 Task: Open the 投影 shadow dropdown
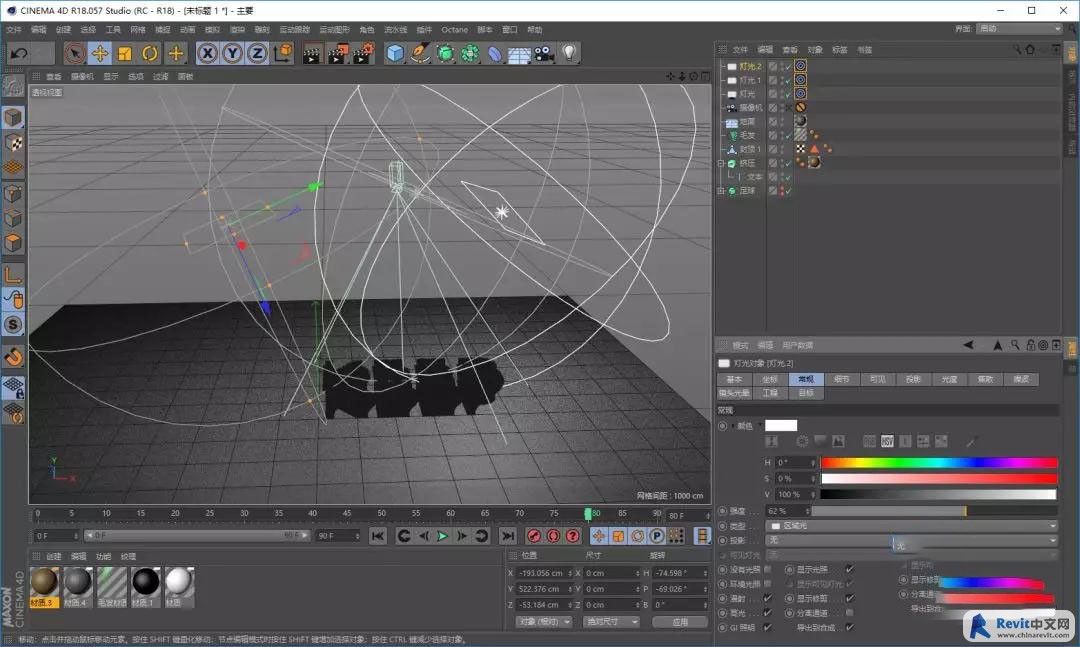[x=912, y=540]
